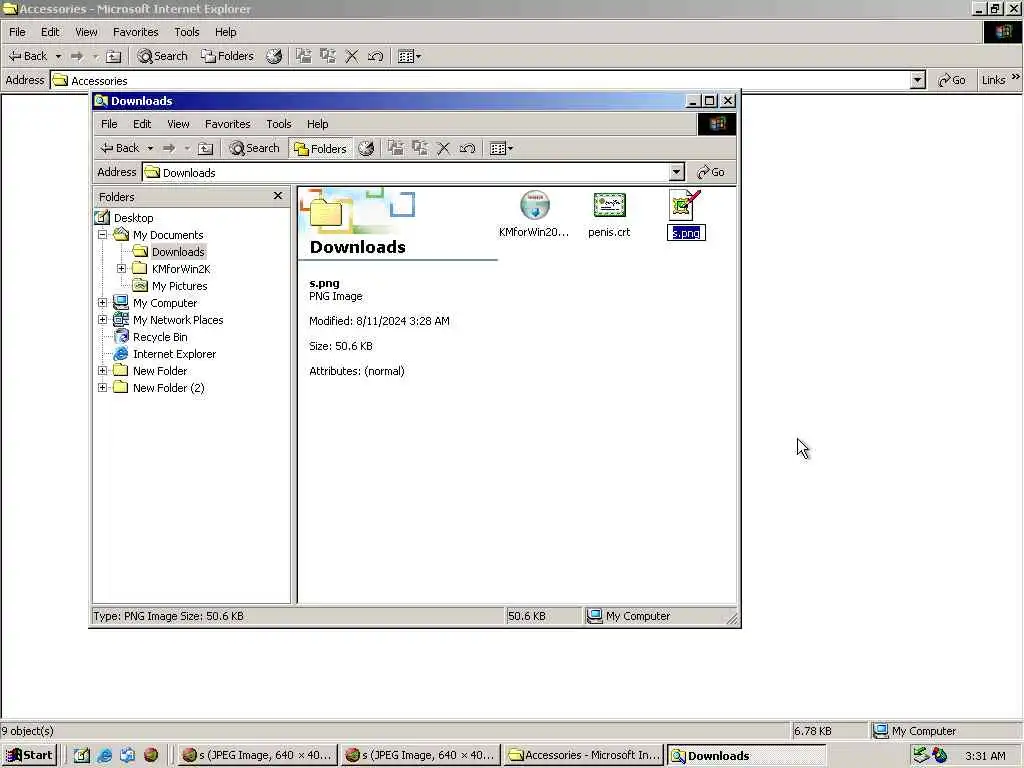Open Help menu in Downloads window
Viewport: 1024px width, 768px height.
click(317, 124)
